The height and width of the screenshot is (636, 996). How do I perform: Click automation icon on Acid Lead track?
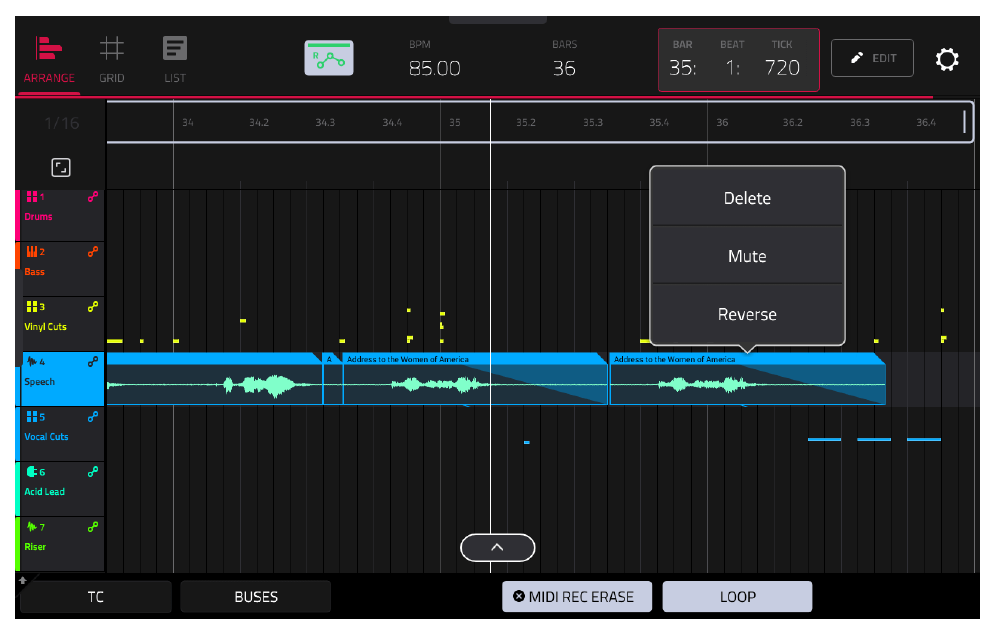[93, 472]
